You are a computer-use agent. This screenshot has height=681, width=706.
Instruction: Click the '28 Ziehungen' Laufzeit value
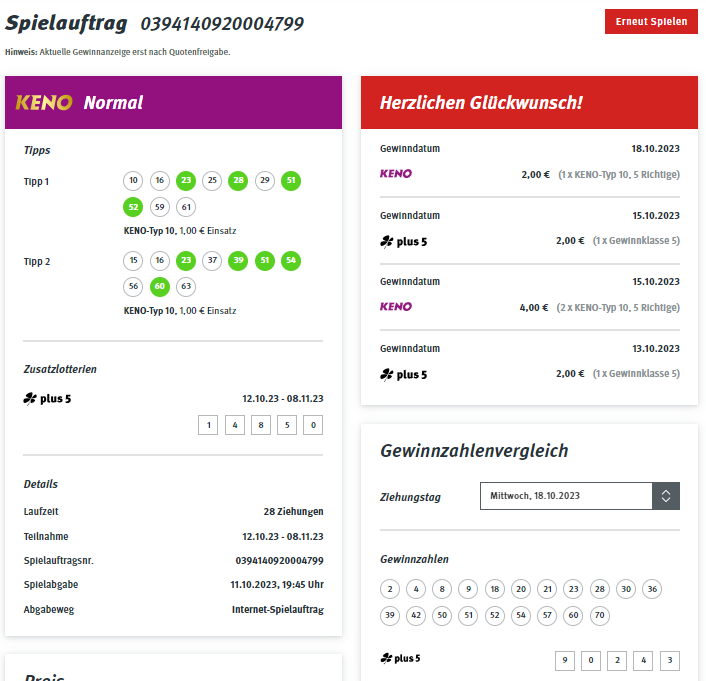coord(294,512)
